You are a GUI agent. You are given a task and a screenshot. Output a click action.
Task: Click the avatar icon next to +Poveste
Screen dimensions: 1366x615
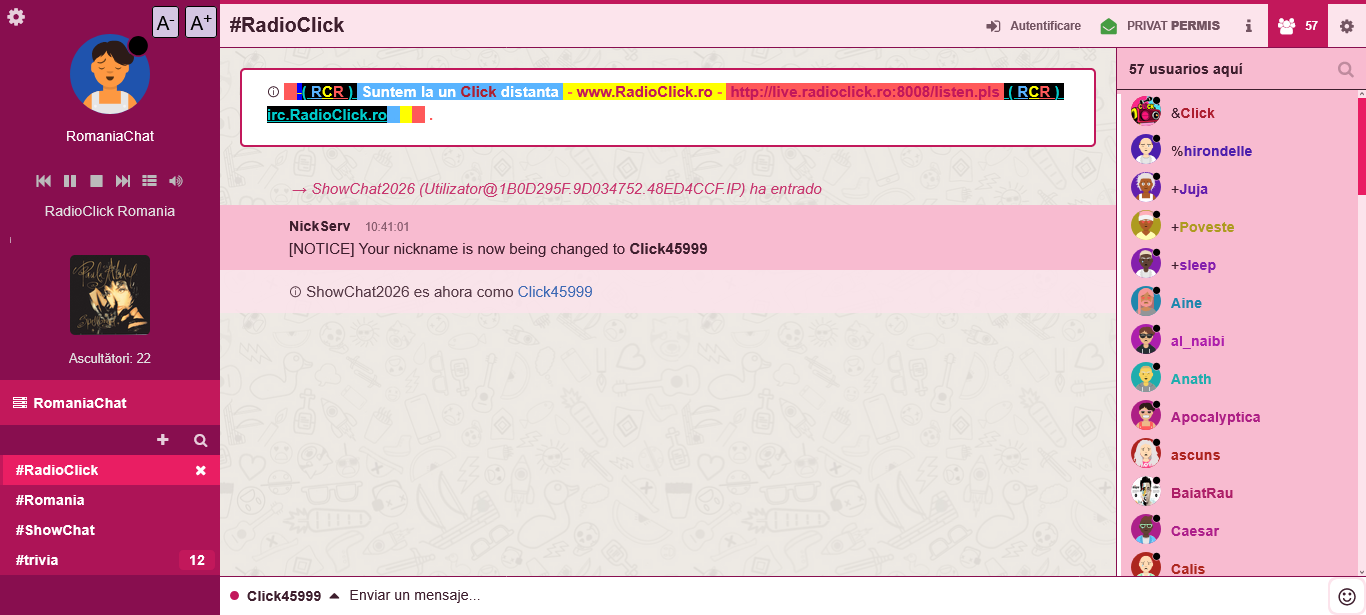(x=1145, y=225)
